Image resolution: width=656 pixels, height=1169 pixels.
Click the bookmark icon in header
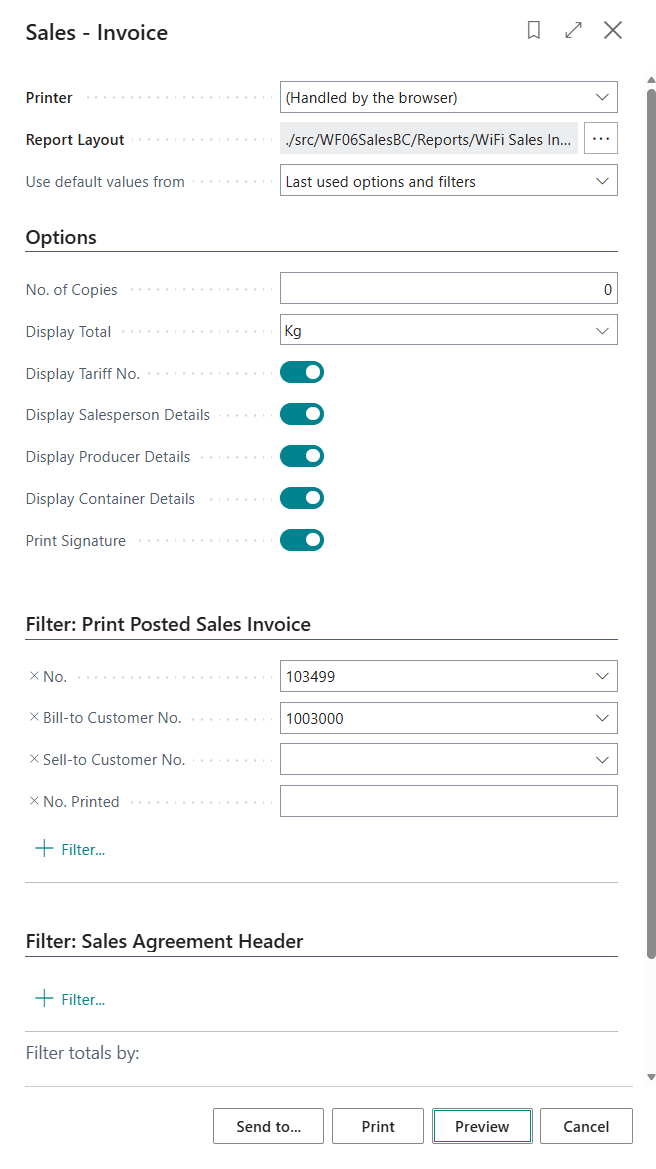coord(534,31)
